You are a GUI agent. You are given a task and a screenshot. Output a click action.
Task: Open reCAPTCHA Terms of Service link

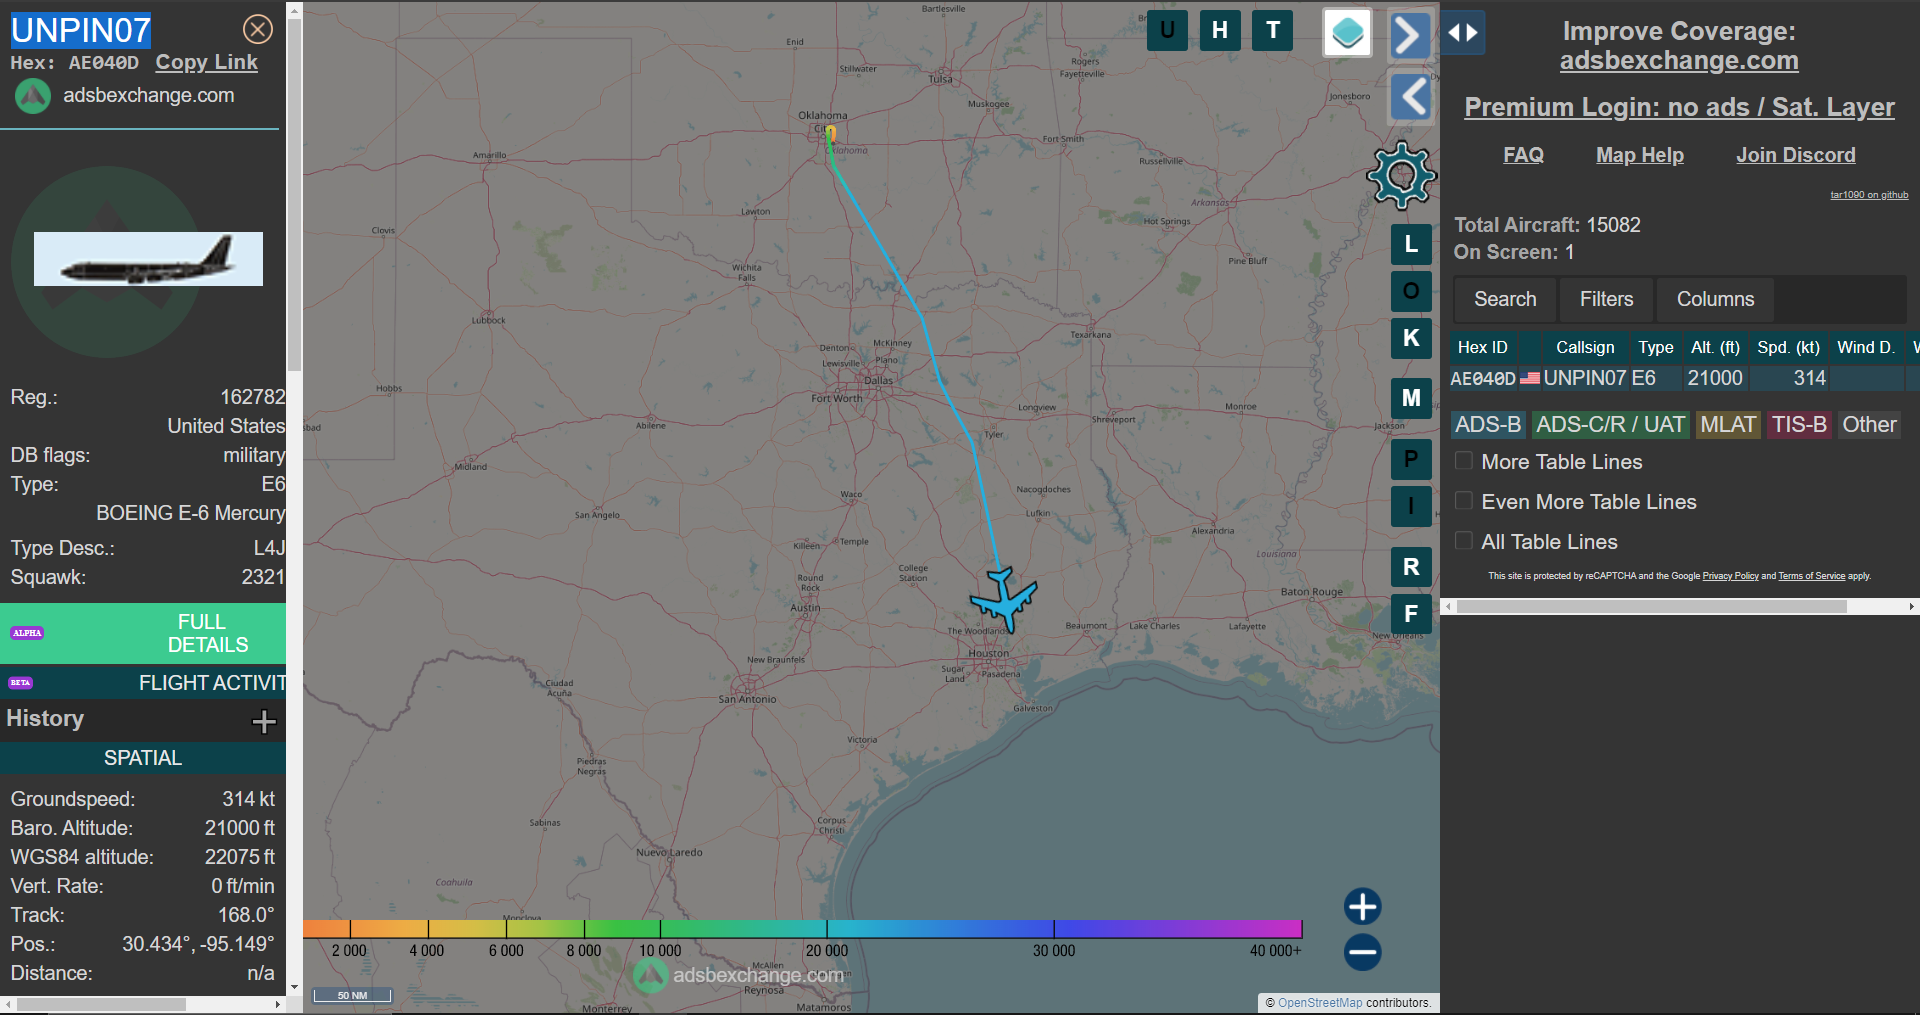(1811, 576)
